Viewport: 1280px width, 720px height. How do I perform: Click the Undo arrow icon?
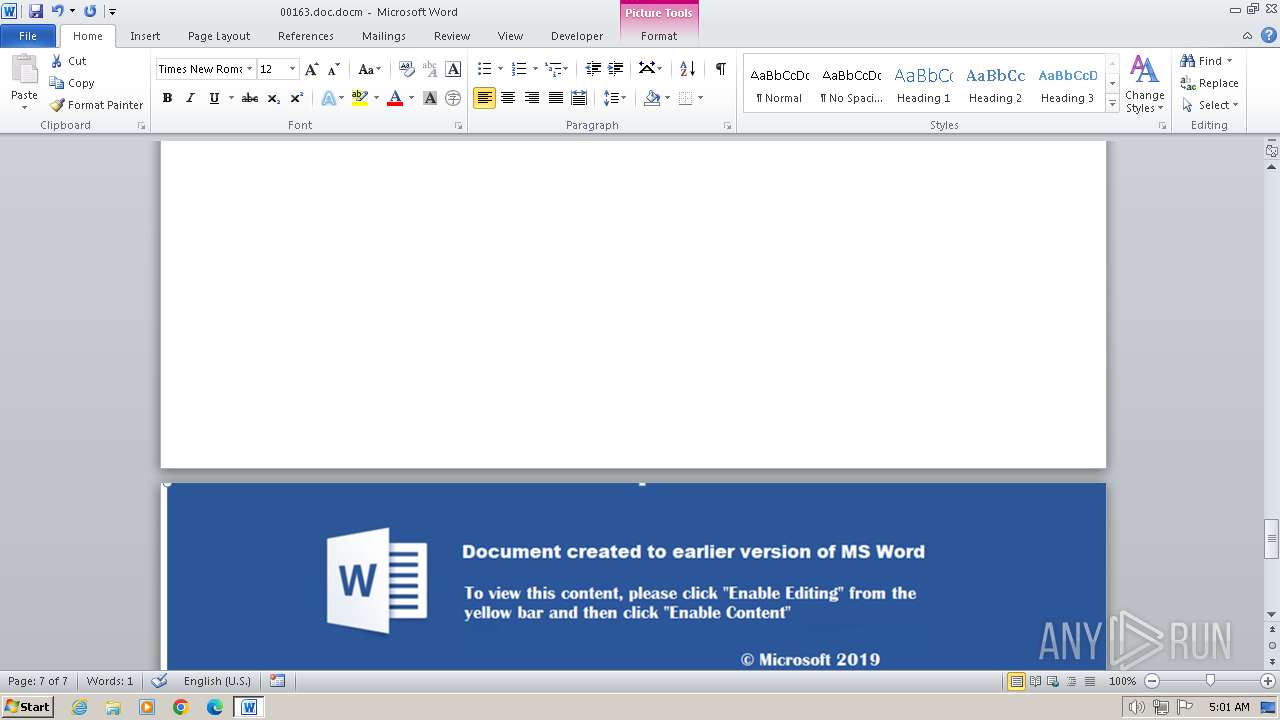(57, 11)
